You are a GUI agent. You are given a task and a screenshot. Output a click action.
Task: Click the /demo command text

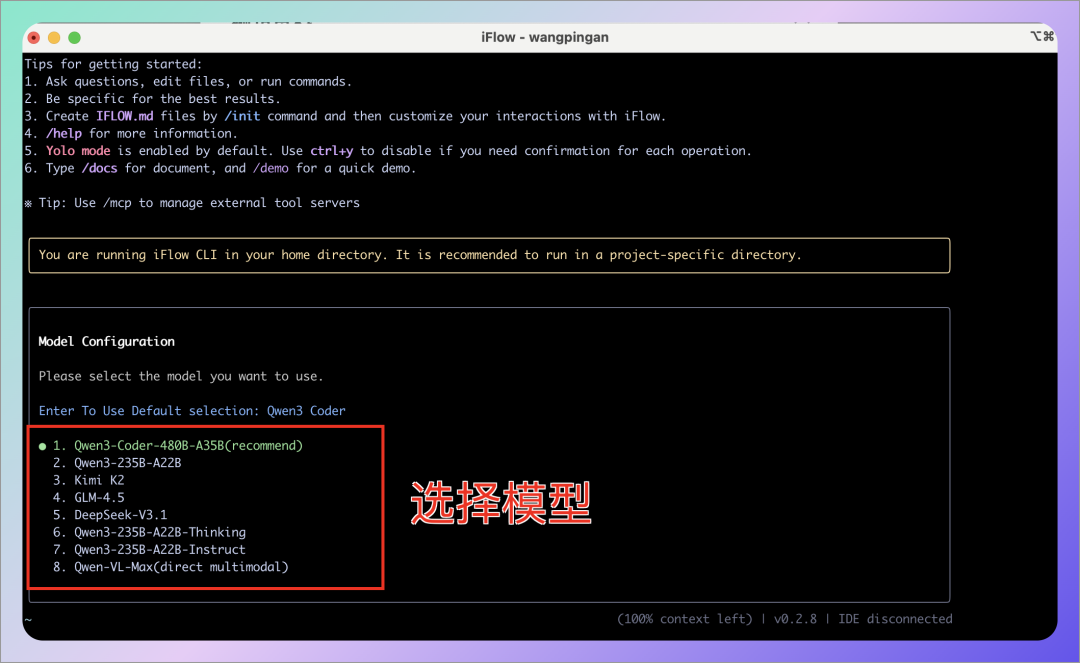point(271,168)
